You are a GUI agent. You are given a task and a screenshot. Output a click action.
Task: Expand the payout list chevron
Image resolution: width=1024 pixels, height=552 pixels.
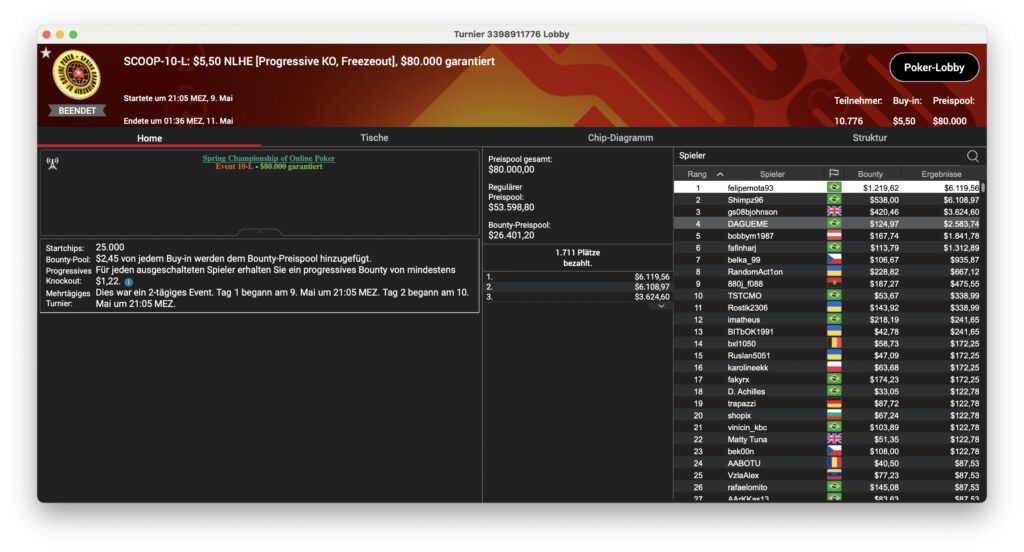point(659,306)
